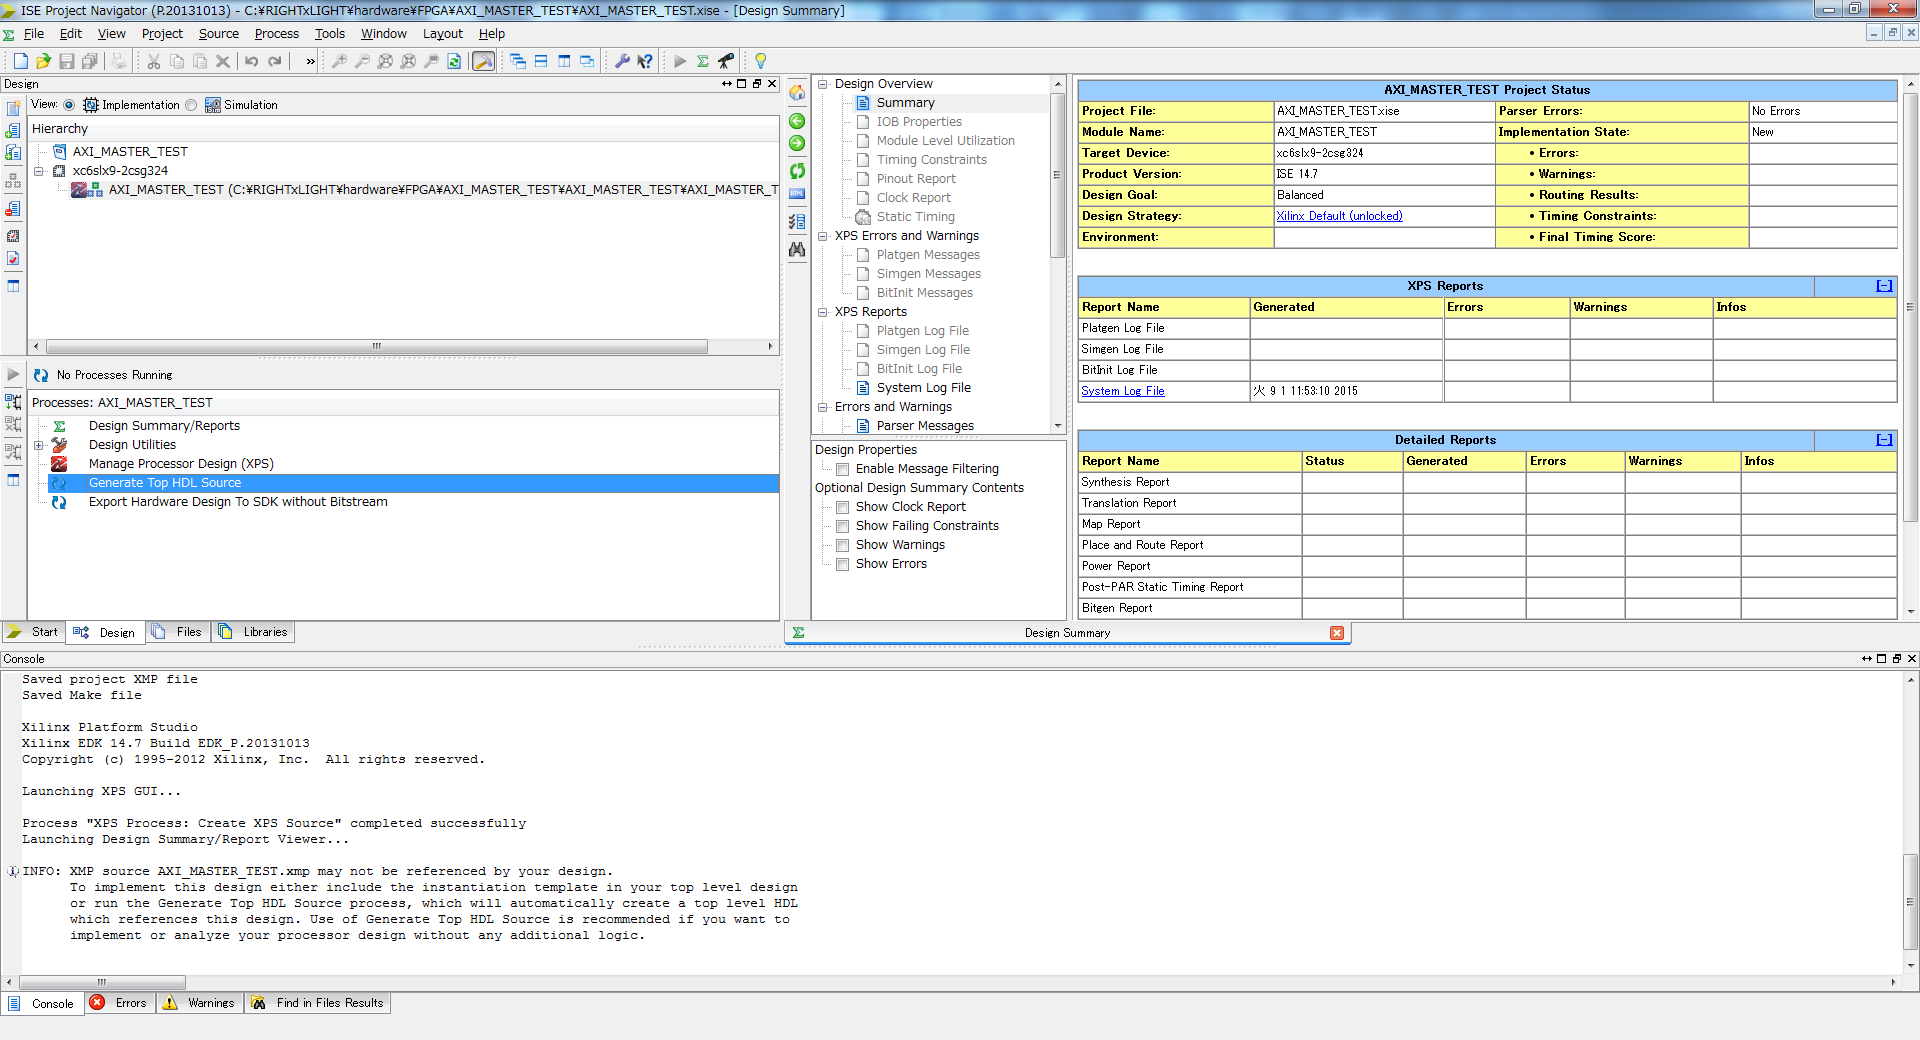This screenshot has height=1040, width=1920.
Task: Switch to the Errors console tab
Action: [120, 1003]
